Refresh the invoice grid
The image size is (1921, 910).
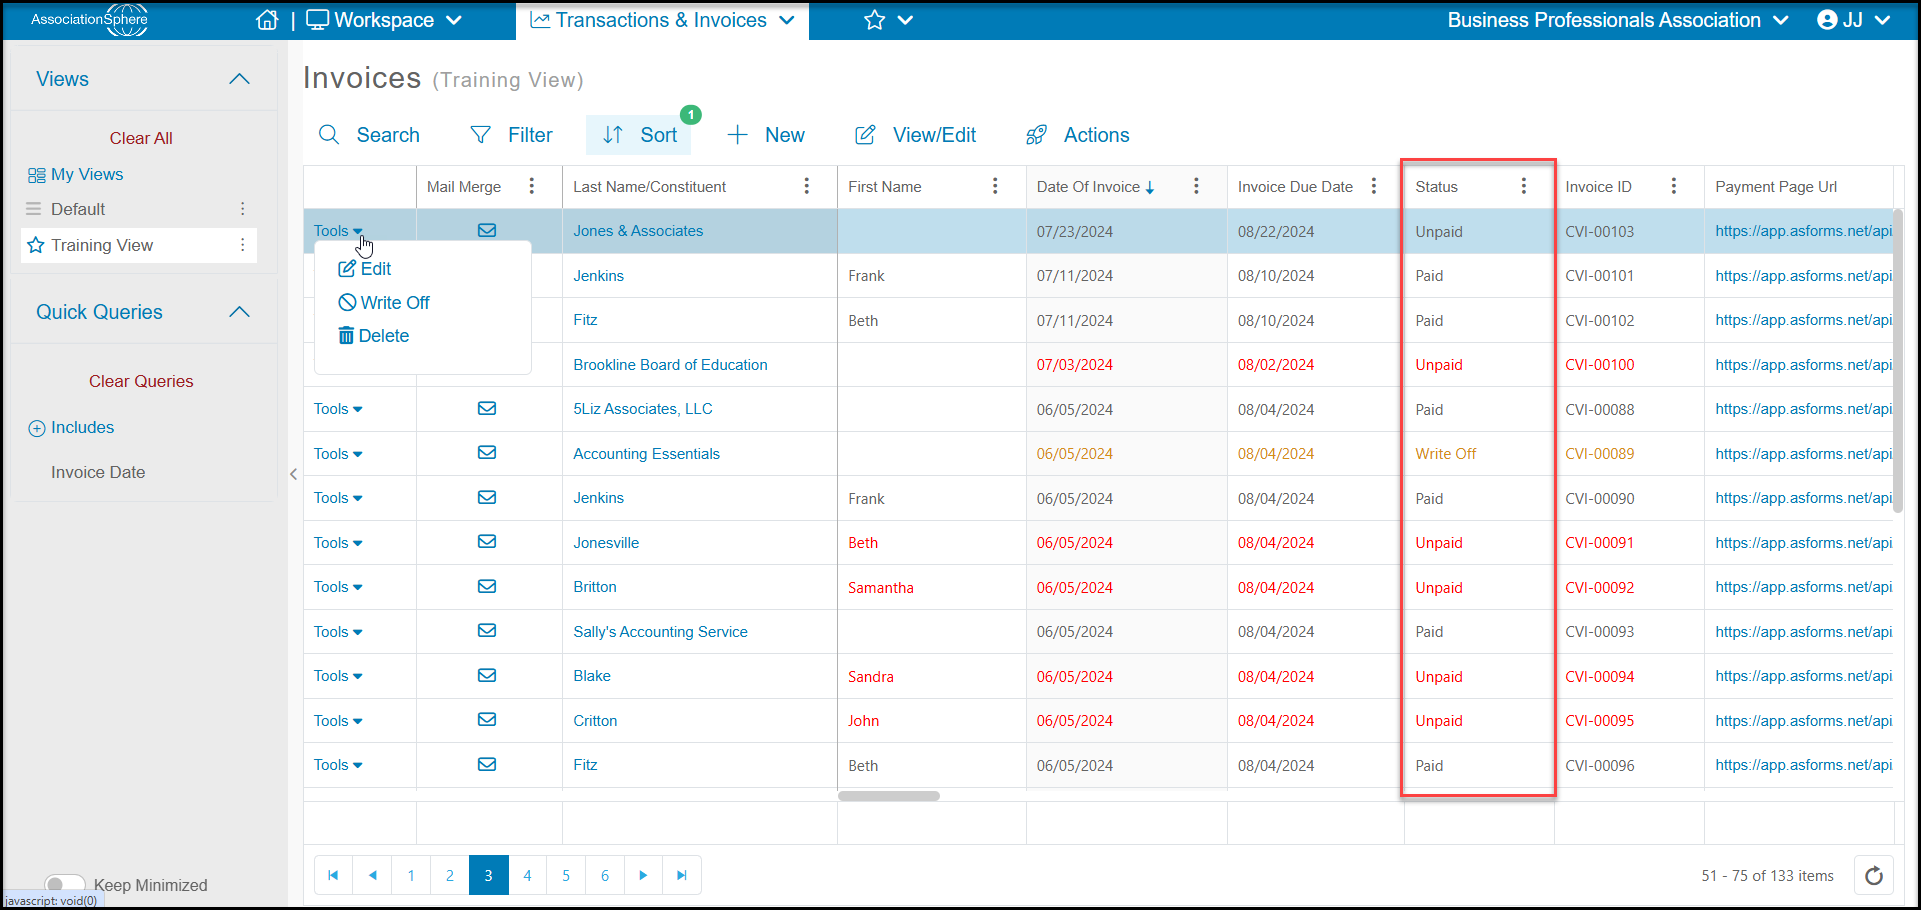tap(1874, 875)
